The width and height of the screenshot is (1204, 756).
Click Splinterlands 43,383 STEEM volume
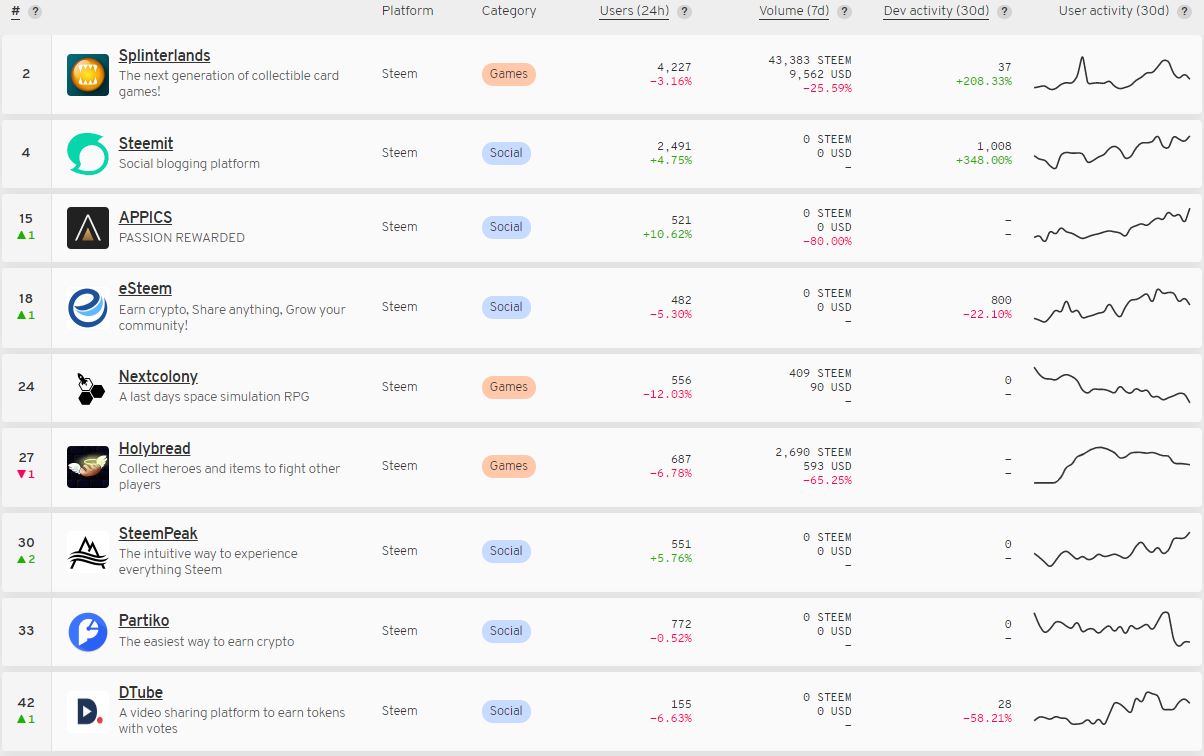click(810, 60)
